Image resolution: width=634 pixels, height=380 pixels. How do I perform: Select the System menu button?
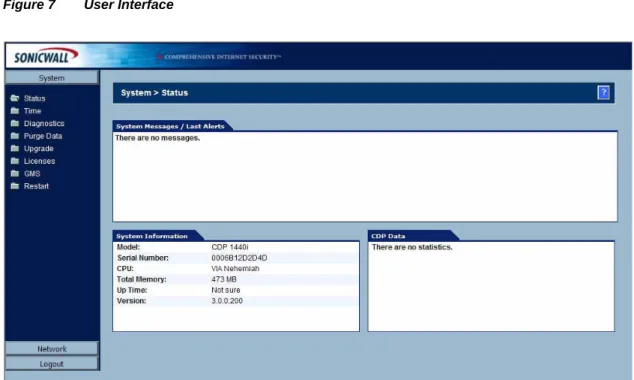(x=52, y=78)
